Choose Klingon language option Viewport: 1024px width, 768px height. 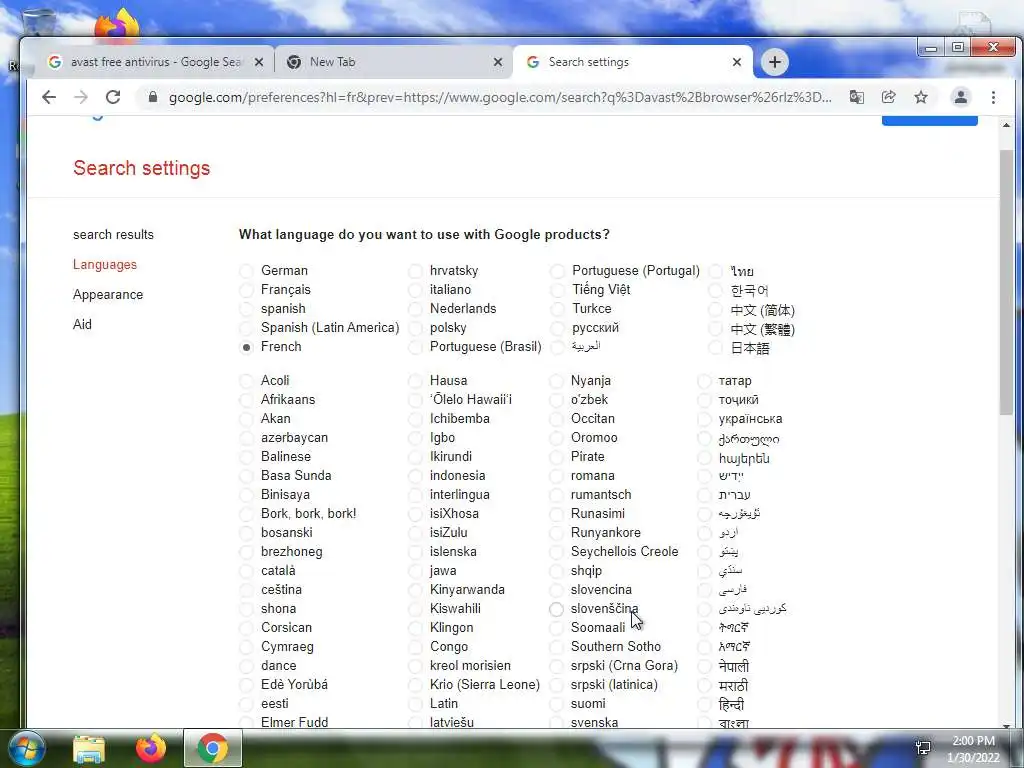415,628
